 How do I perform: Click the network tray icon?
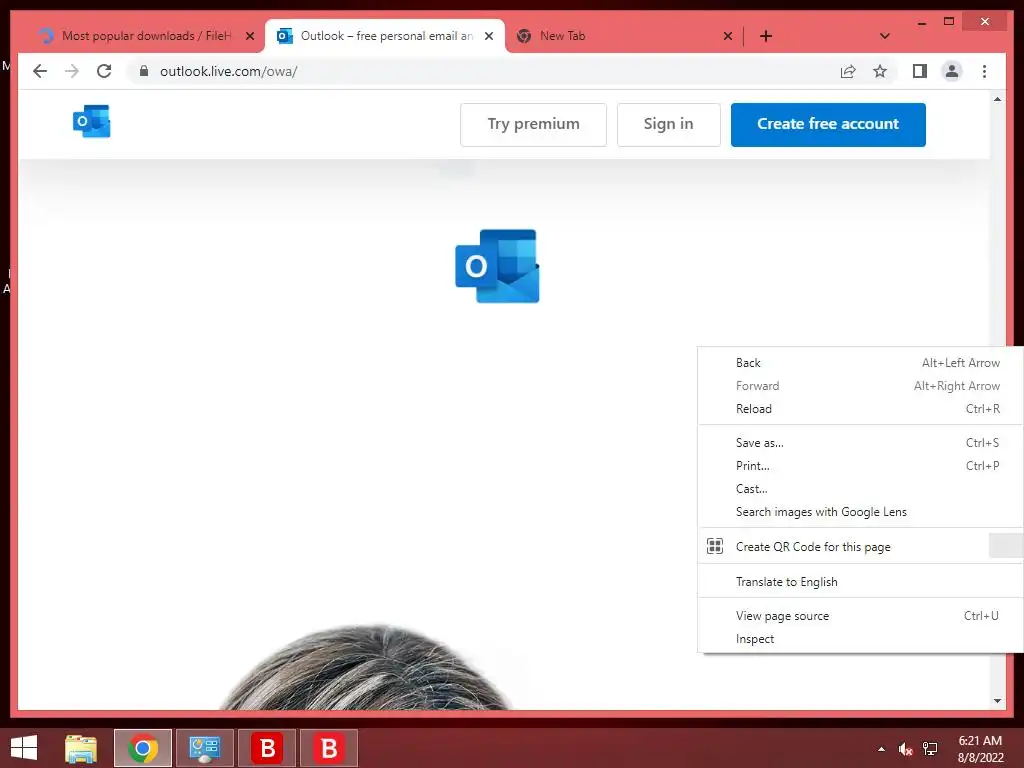pos(930,749)
